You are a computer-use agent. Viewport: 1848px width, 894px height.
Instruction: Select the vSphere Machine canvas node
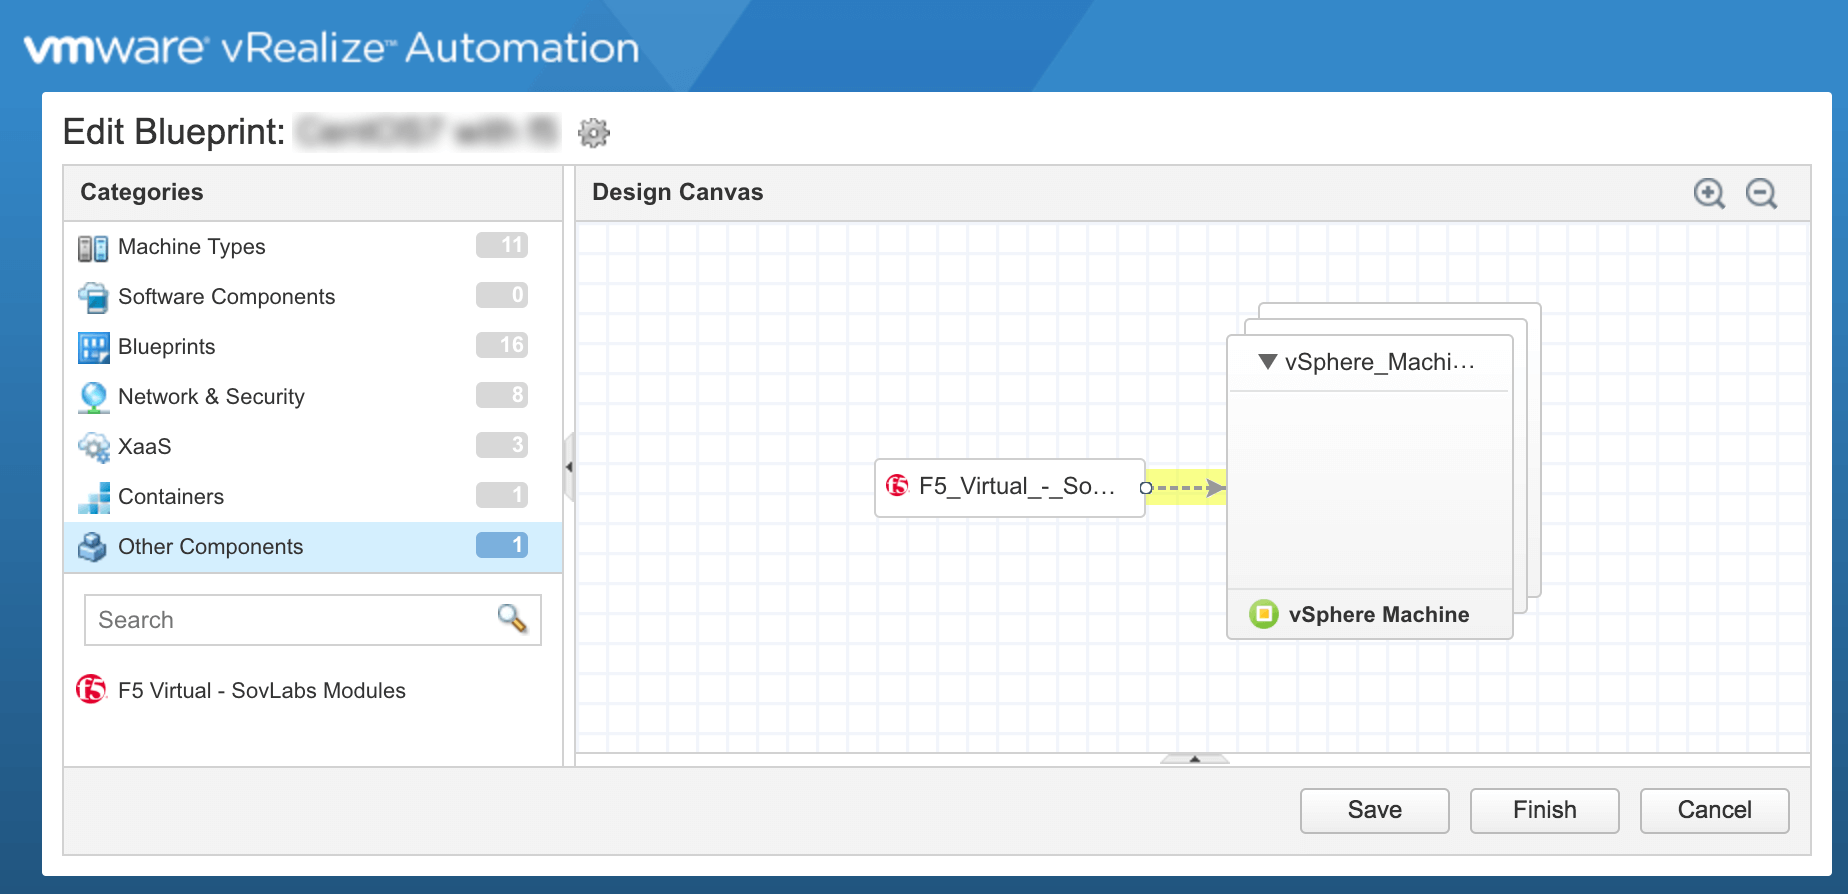(1370, 487)
